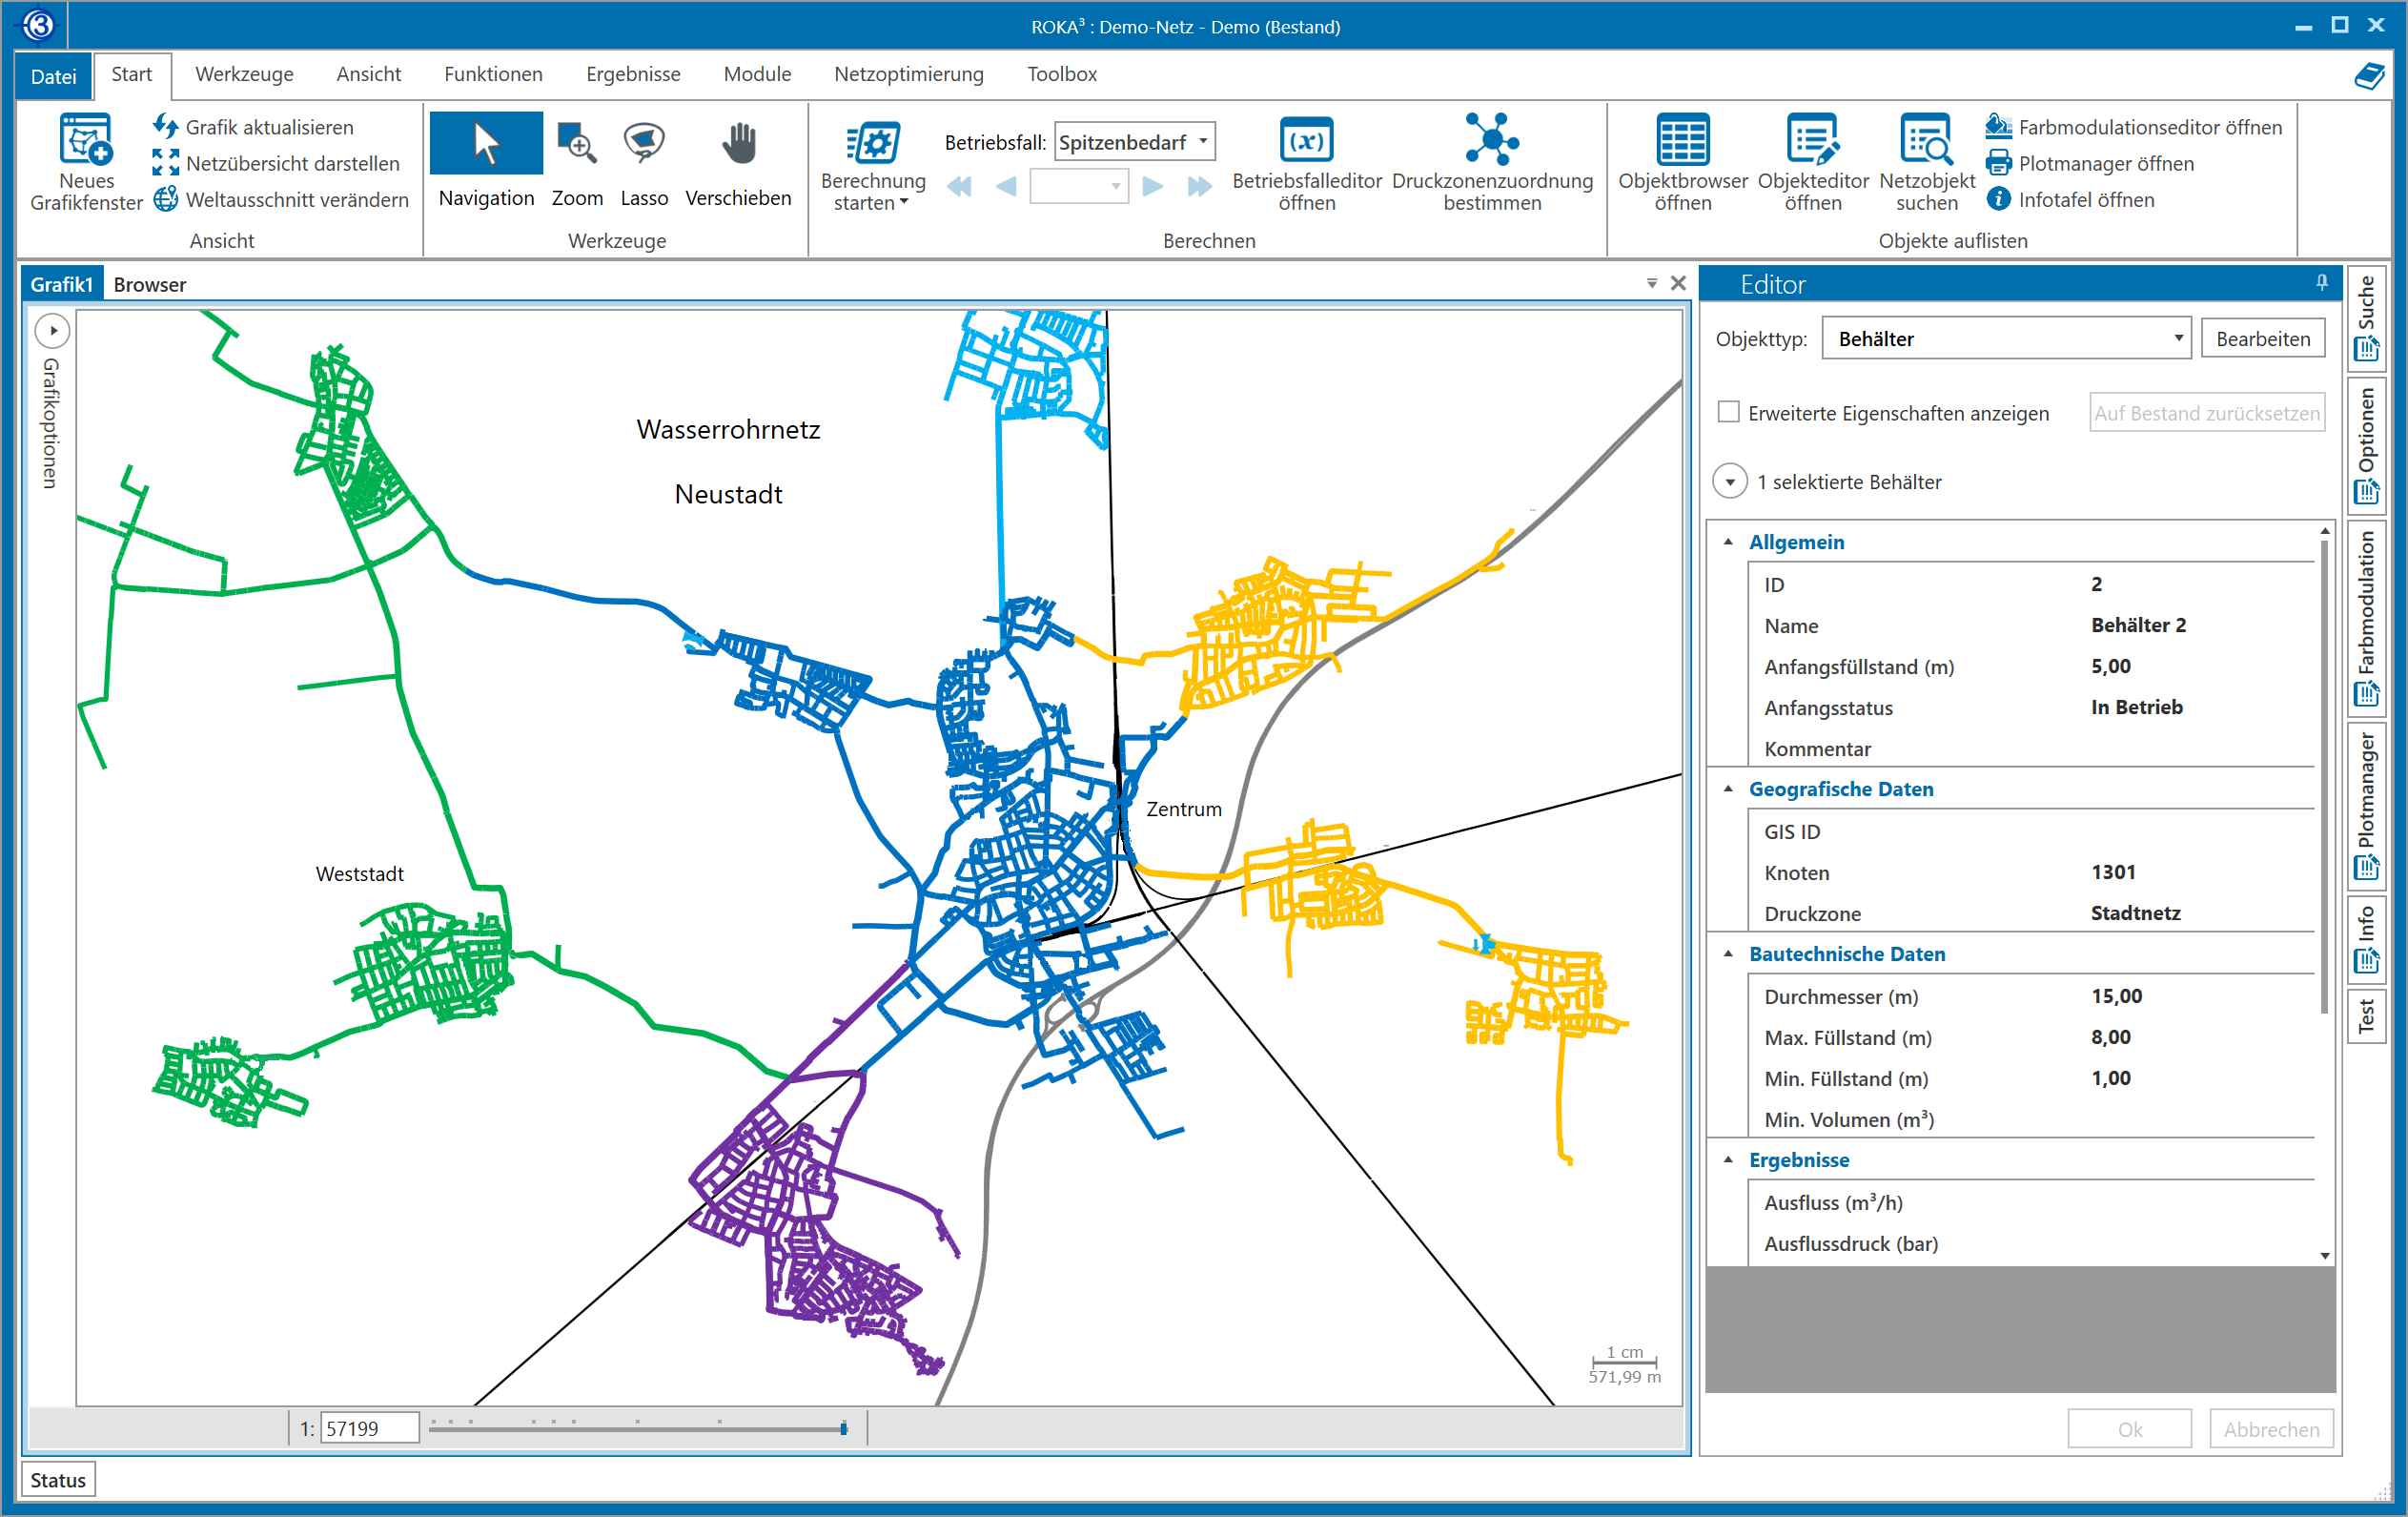The height and width of the screenshot is (1517, 2408).
Task: Open the Plotmanager from ribbon
Action: [x=2105, y=163]
